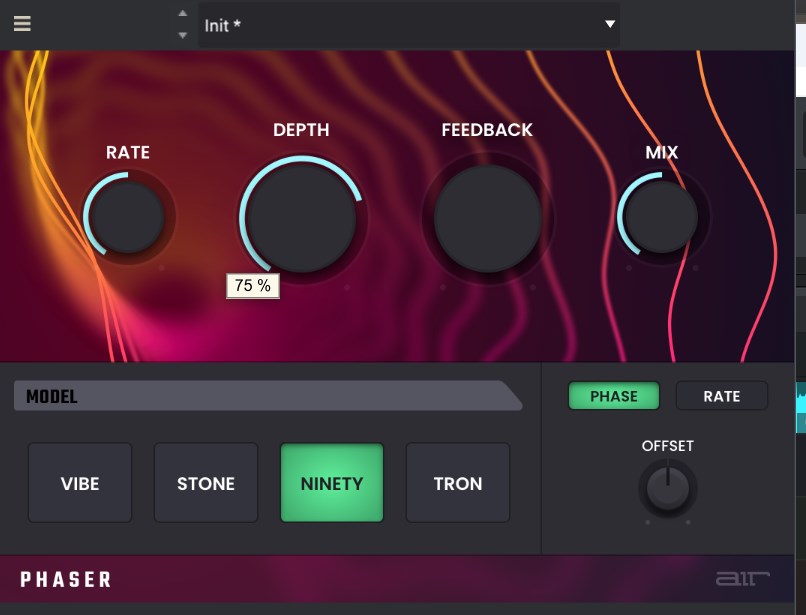Click the 75 % depth value tooltip
Viewport: 806px width, 615px height.
[253, 286]
